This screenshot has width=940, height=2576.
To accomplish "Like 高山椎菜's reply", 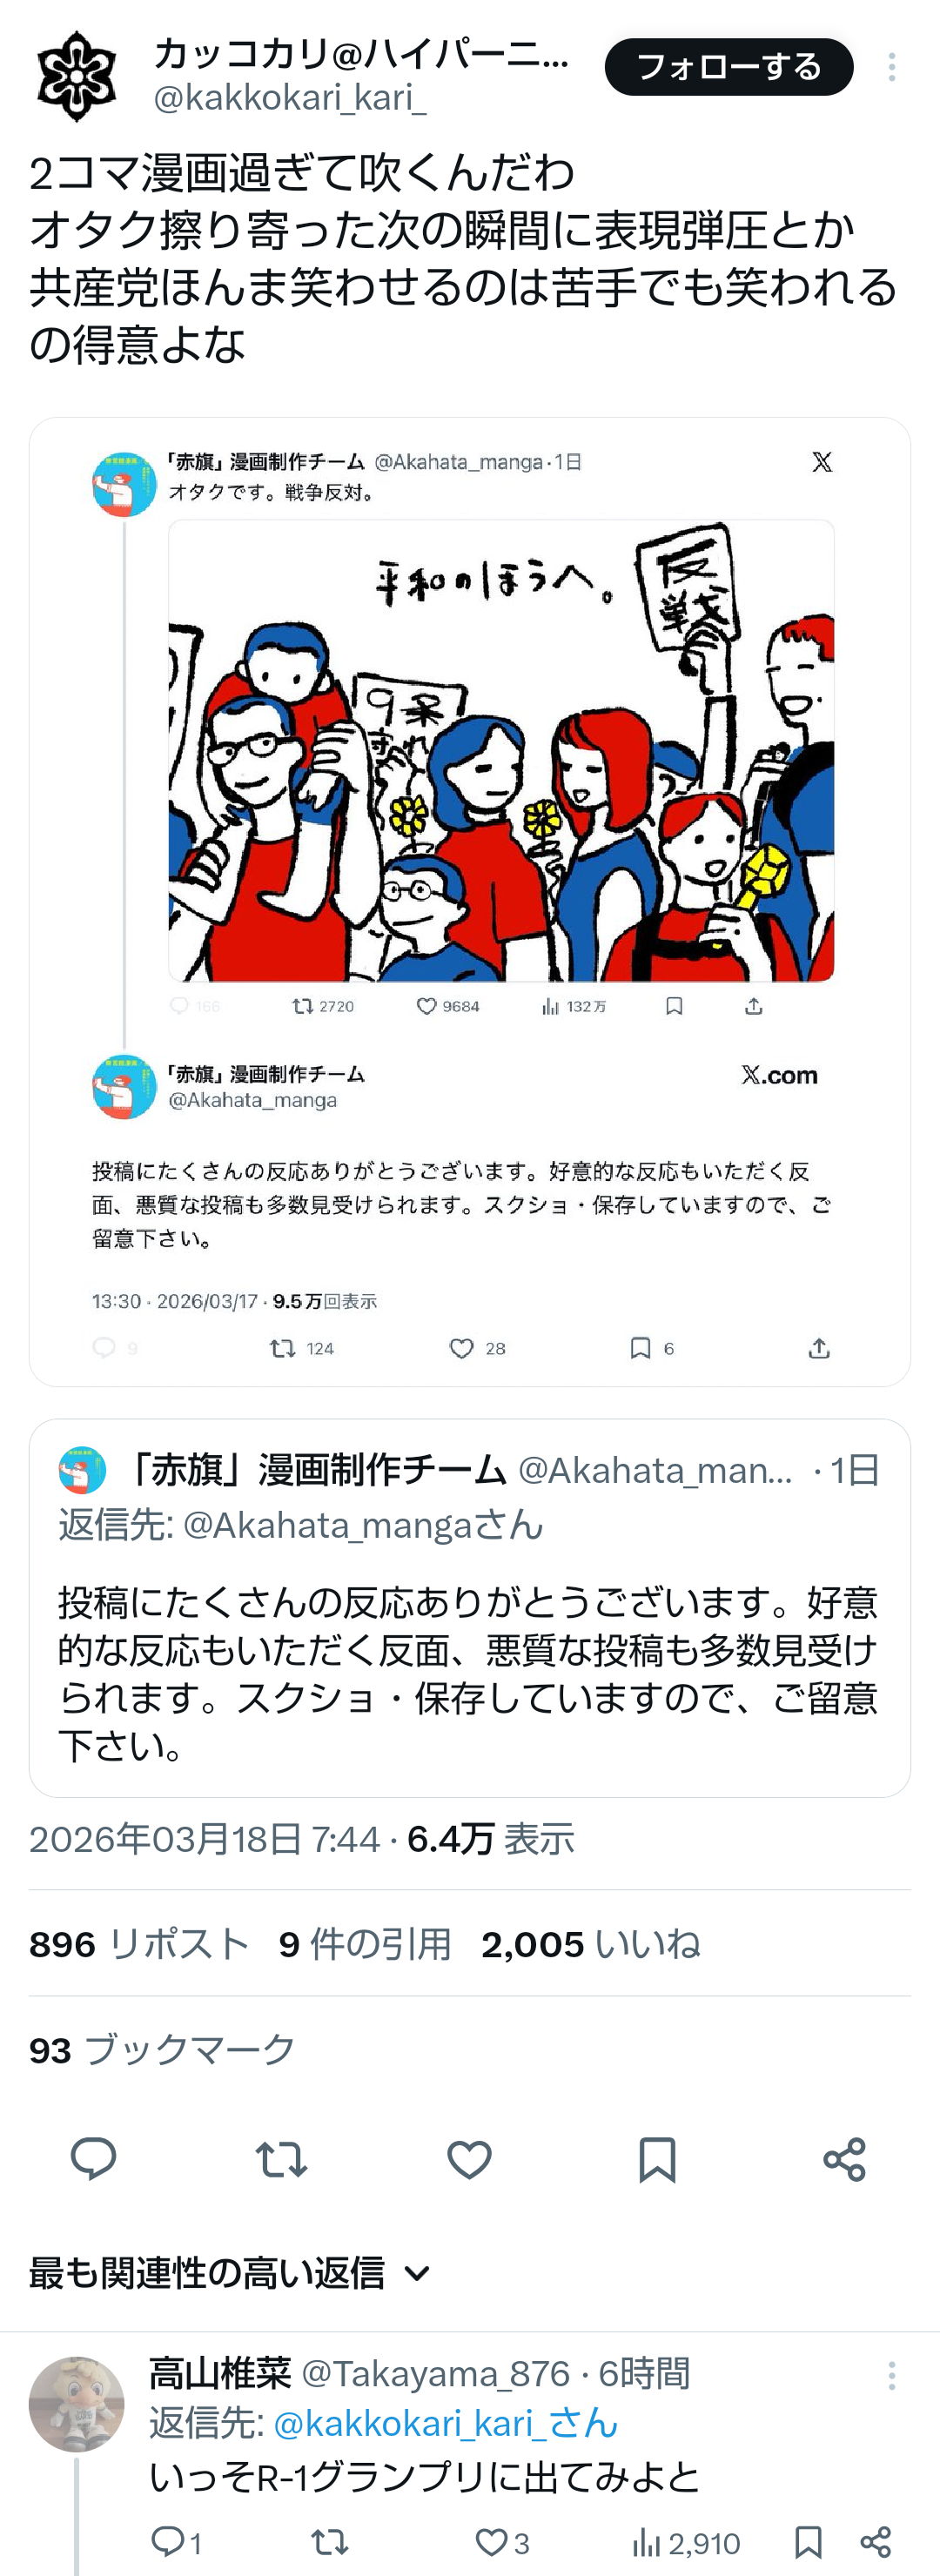I will [x=490, y=2541].
